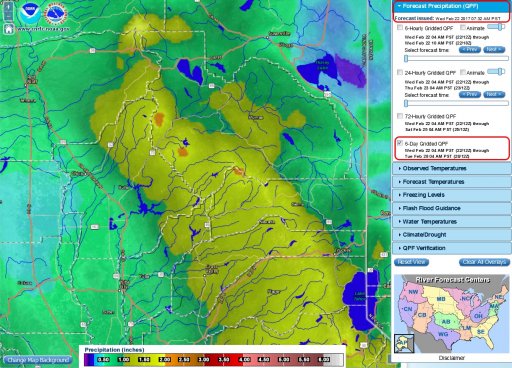The width and height of the screenshot is (512, 368).
Task: Click Prev for 6-Hourly forecast time
Action: [470, 50]
